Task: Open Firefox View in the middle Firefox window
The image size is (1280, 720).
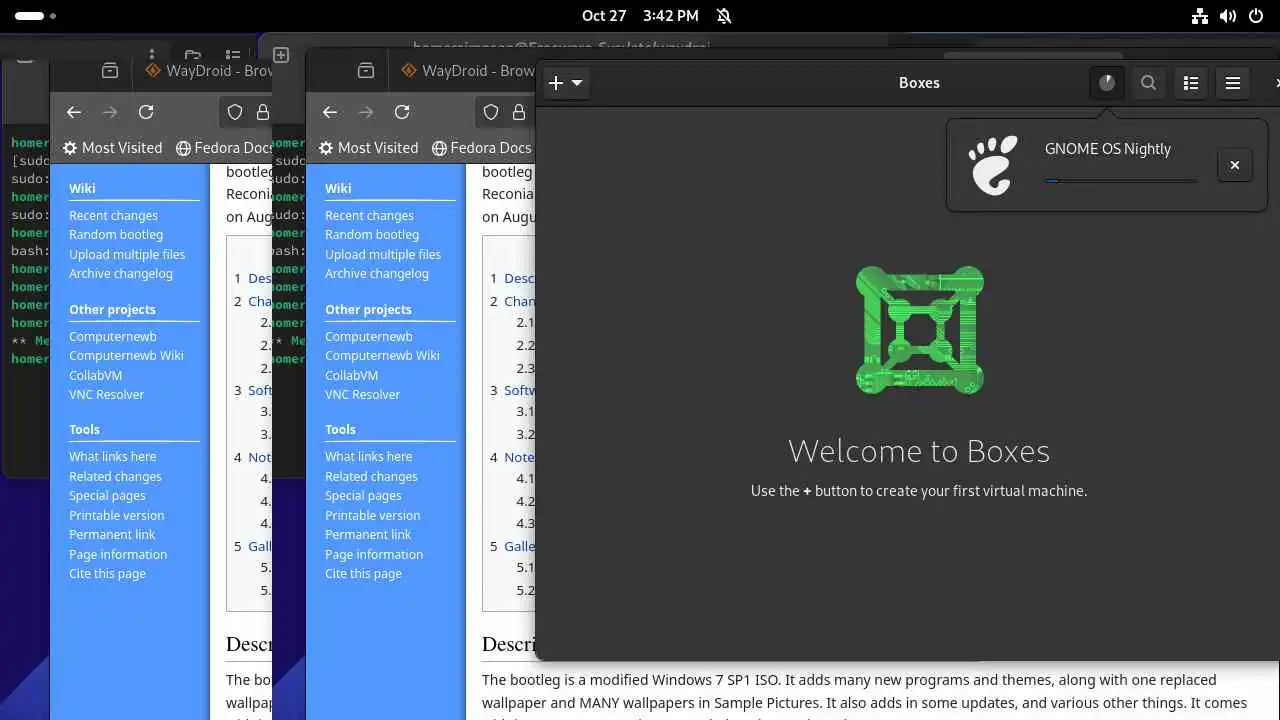Action: (366, 71)
